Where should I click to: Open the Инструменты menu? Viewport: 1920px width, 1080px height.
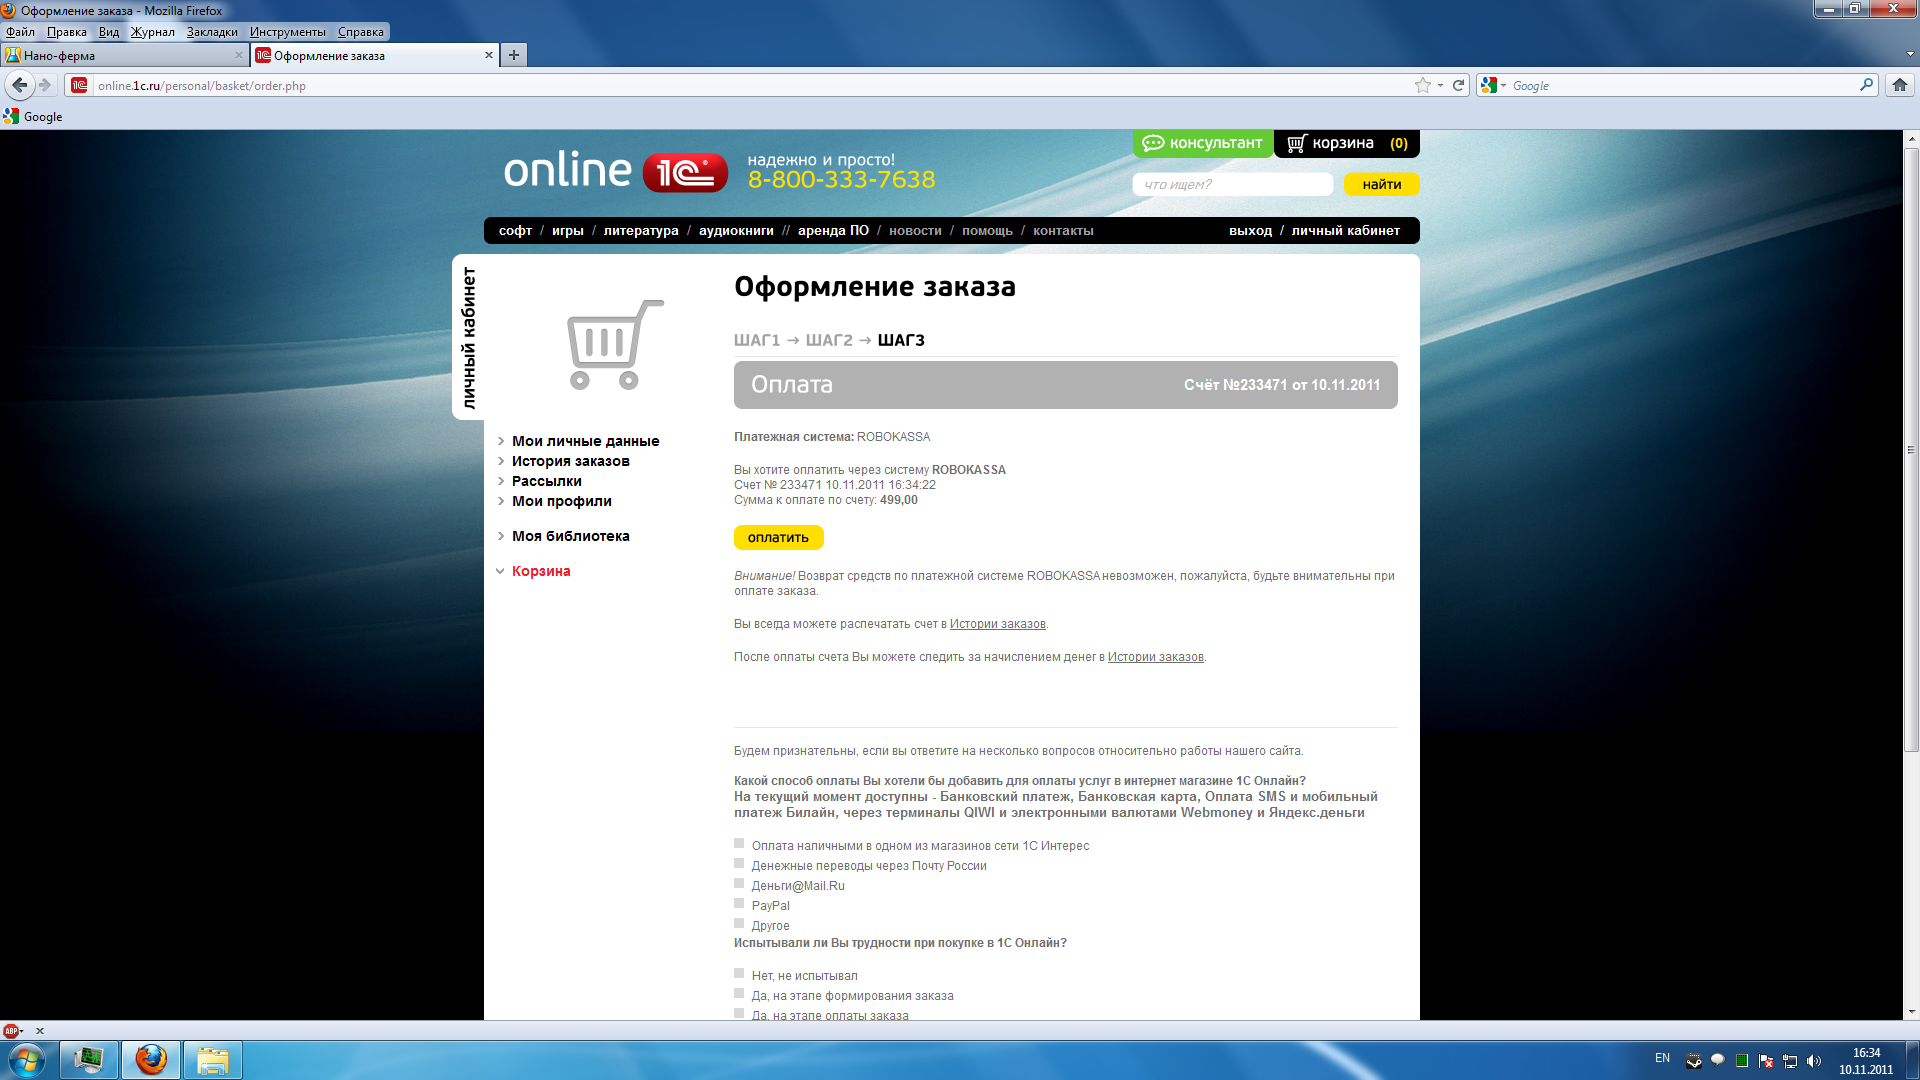287,32
